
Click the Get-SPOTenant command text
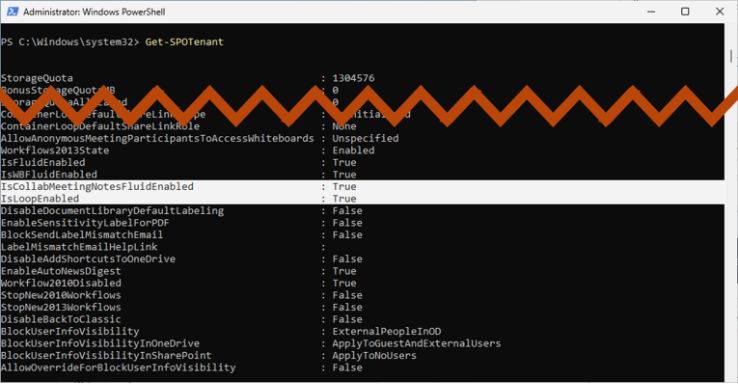tap(184, 42)
